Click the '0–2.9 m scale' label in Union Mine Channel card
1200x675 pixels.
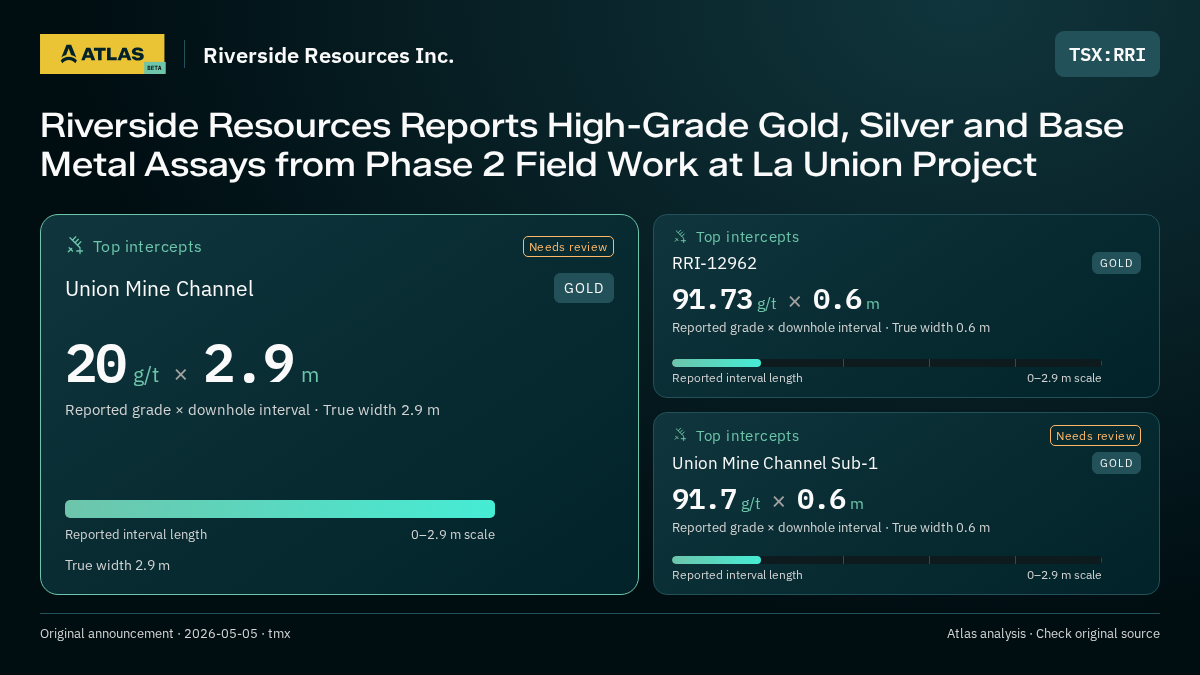453,535
